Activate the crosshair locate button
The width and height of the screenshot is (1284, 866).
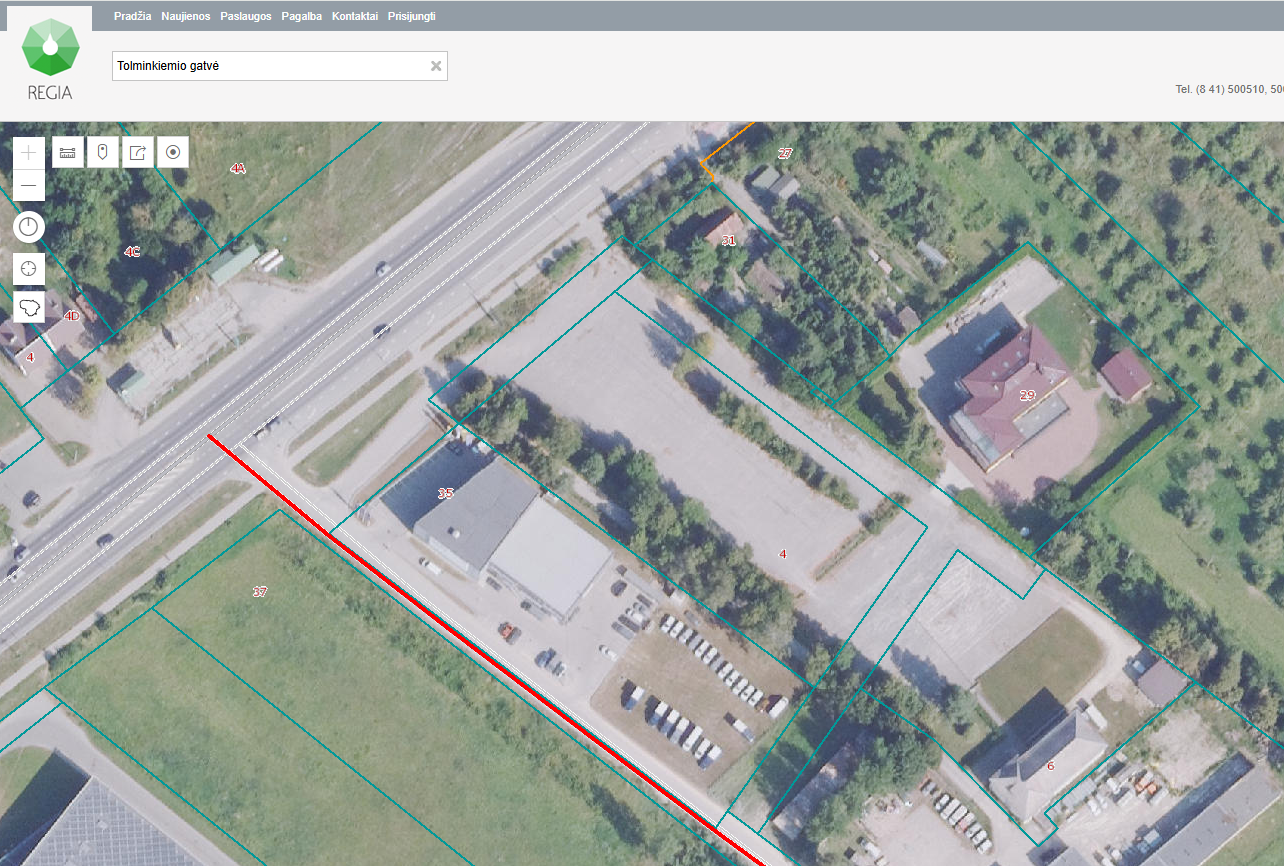29,268
